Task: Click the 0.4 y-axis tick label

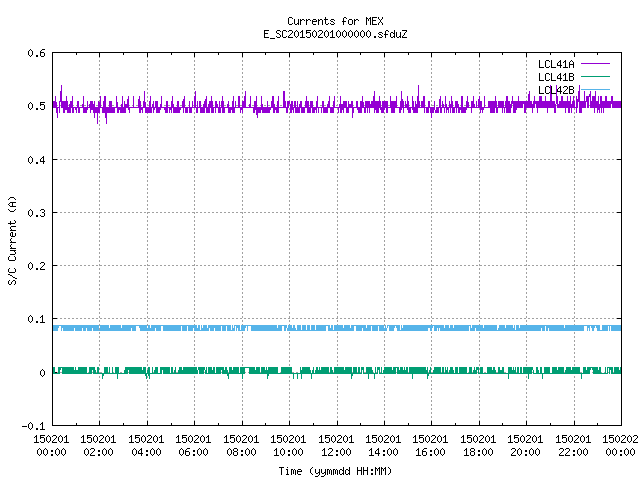Action: pyautogui.click(x=36, y=160)
